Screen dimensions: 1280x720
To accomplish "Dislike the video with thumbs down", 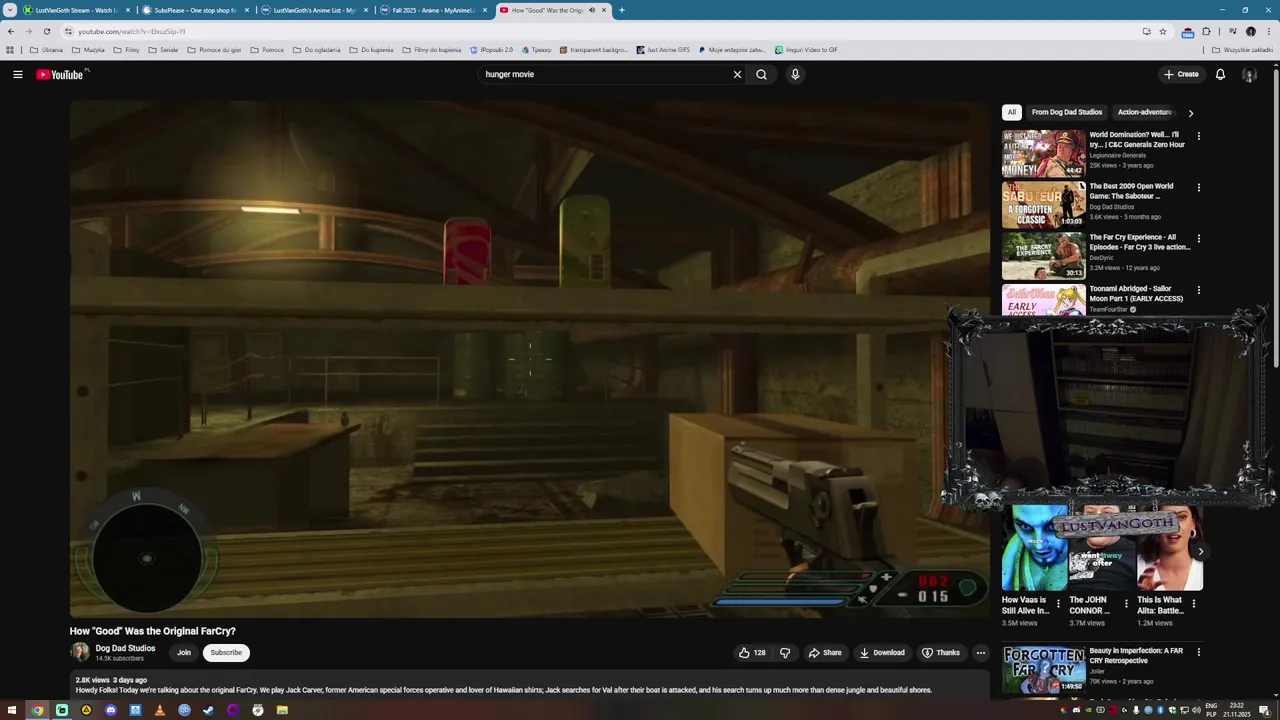I will coord(785,652).
